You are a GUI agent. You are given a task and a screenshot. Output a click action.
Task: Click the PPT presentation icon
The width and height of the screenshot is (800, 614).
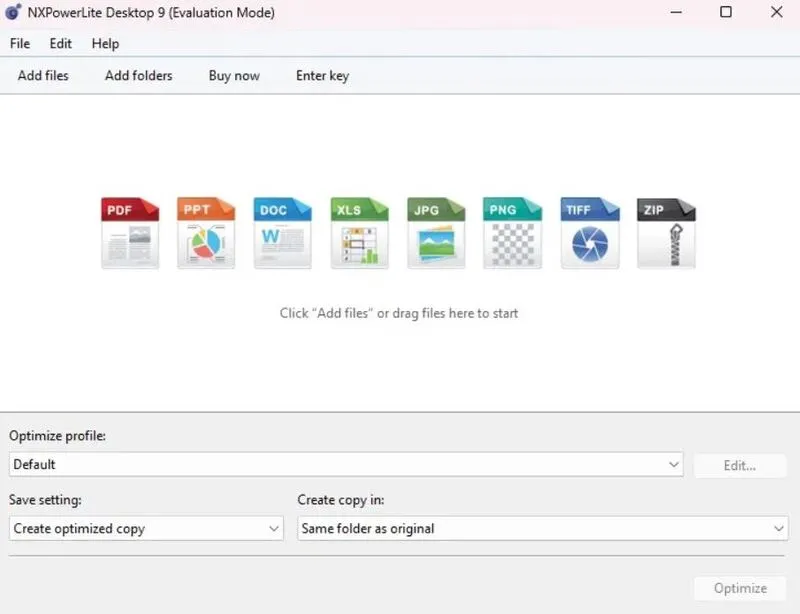coord(206,233)
